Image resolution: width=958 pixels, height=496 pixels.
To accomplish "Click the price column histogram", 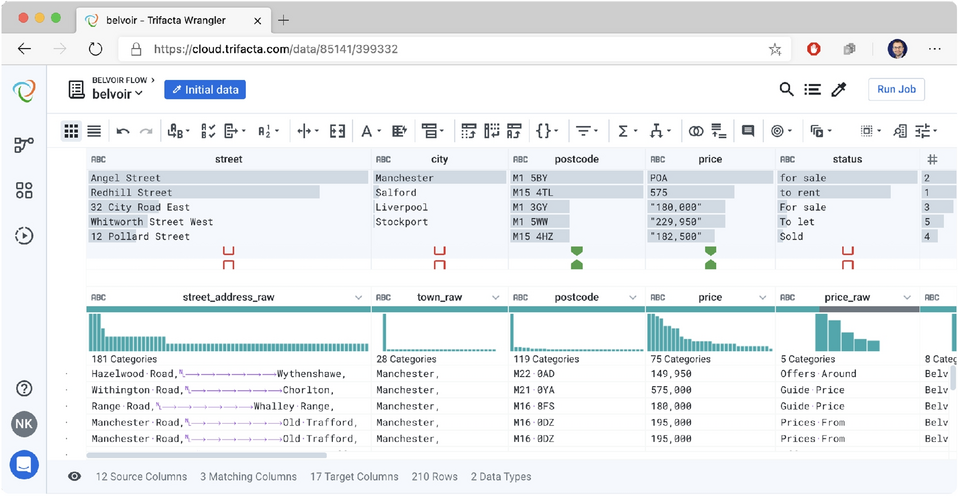I will pyautogui.click(x=708, y=332).
